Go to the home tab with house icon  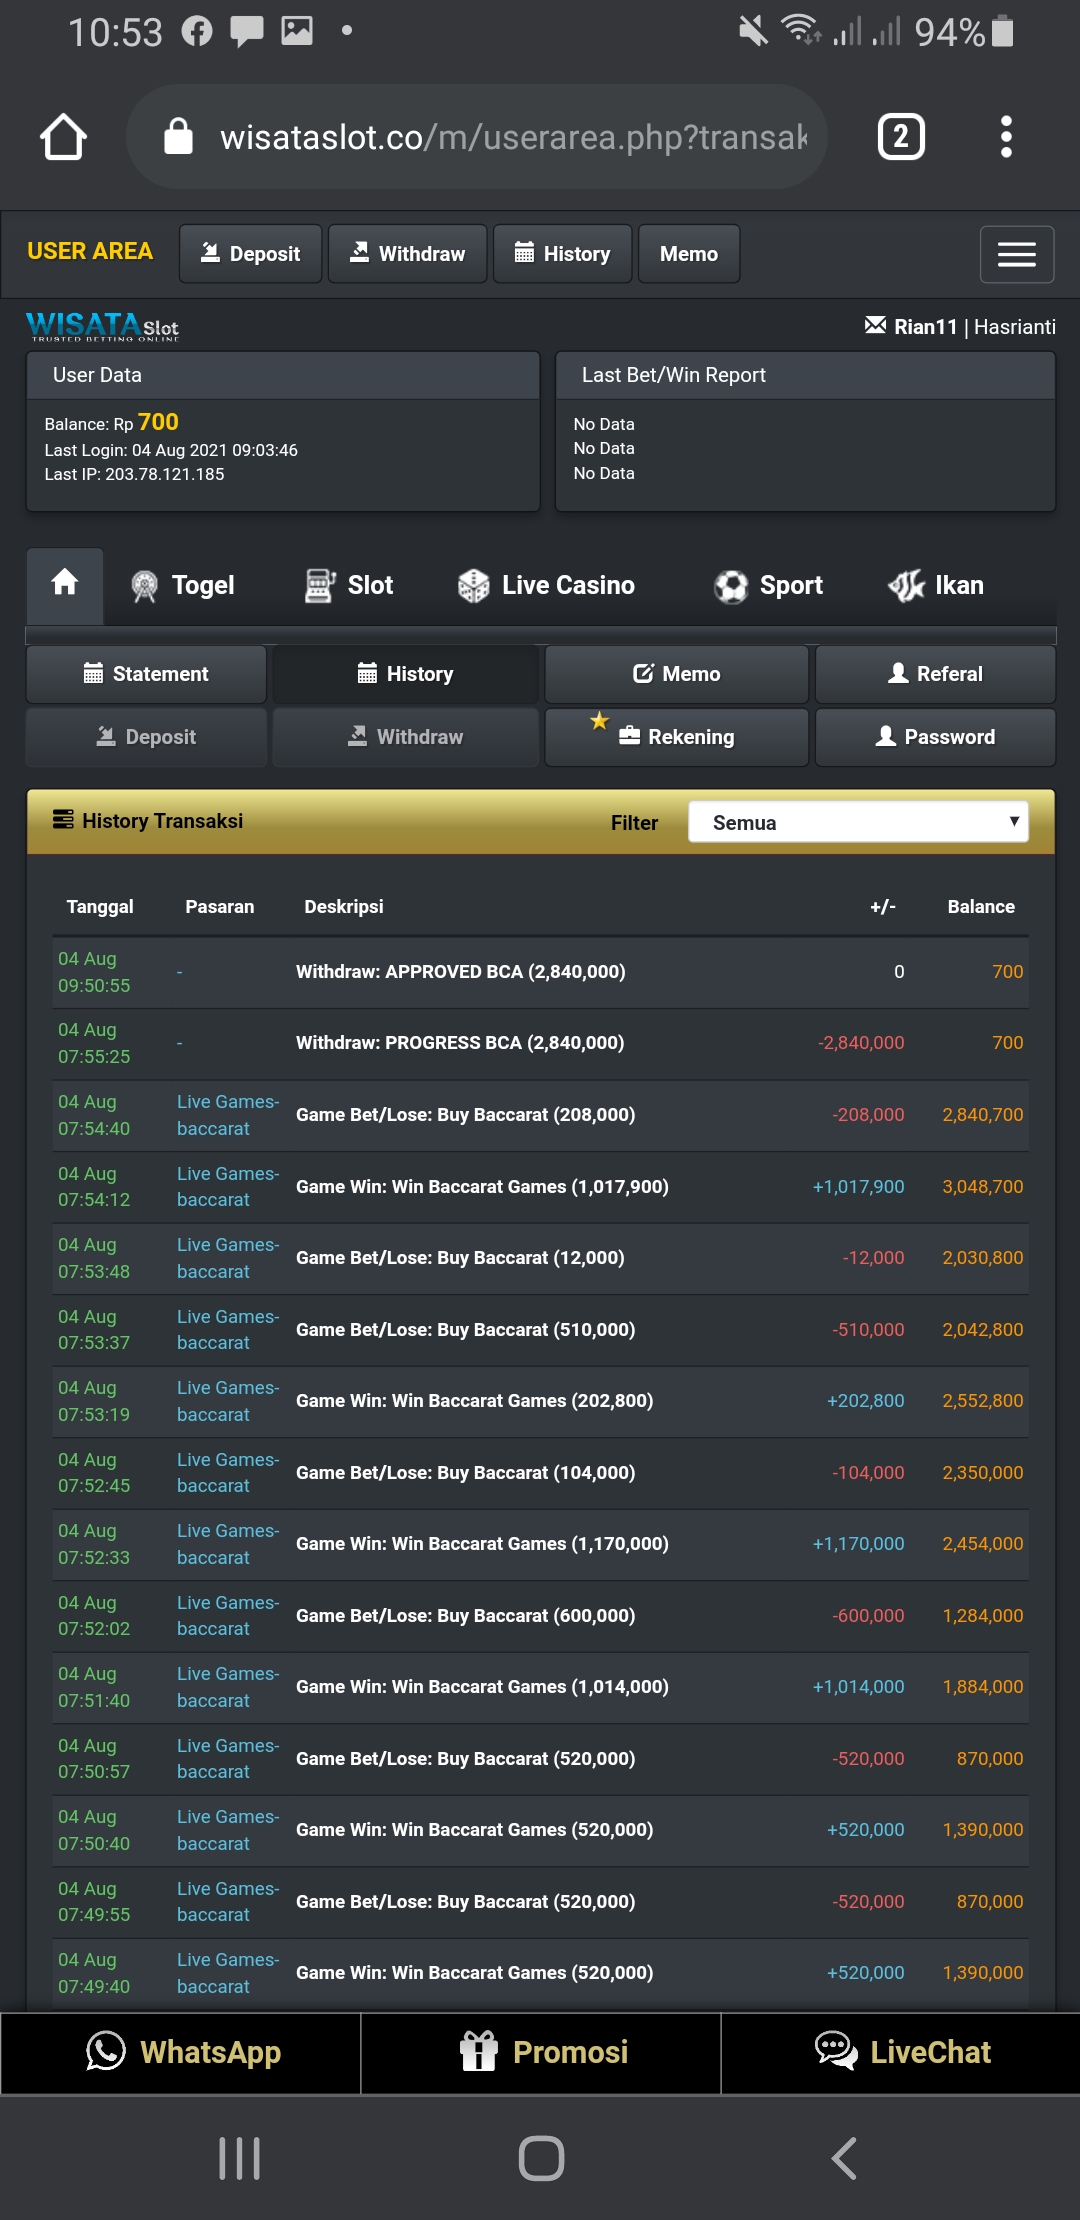(x=65, y=584)
